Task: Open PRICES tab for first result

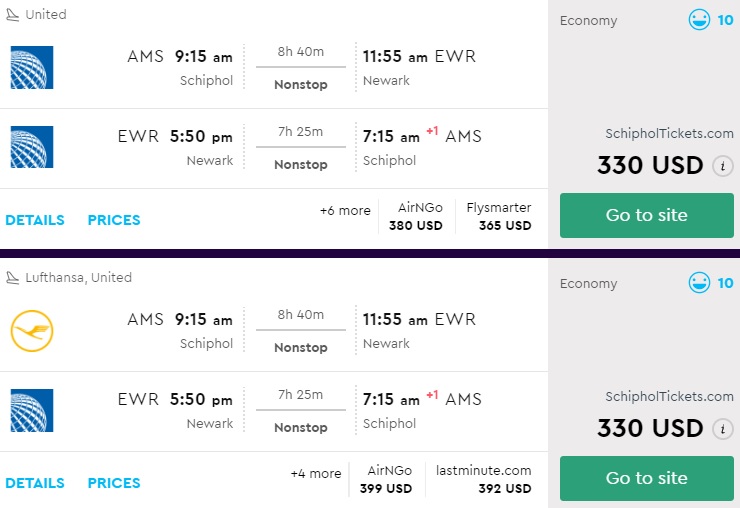Action: tap(114, 220)
